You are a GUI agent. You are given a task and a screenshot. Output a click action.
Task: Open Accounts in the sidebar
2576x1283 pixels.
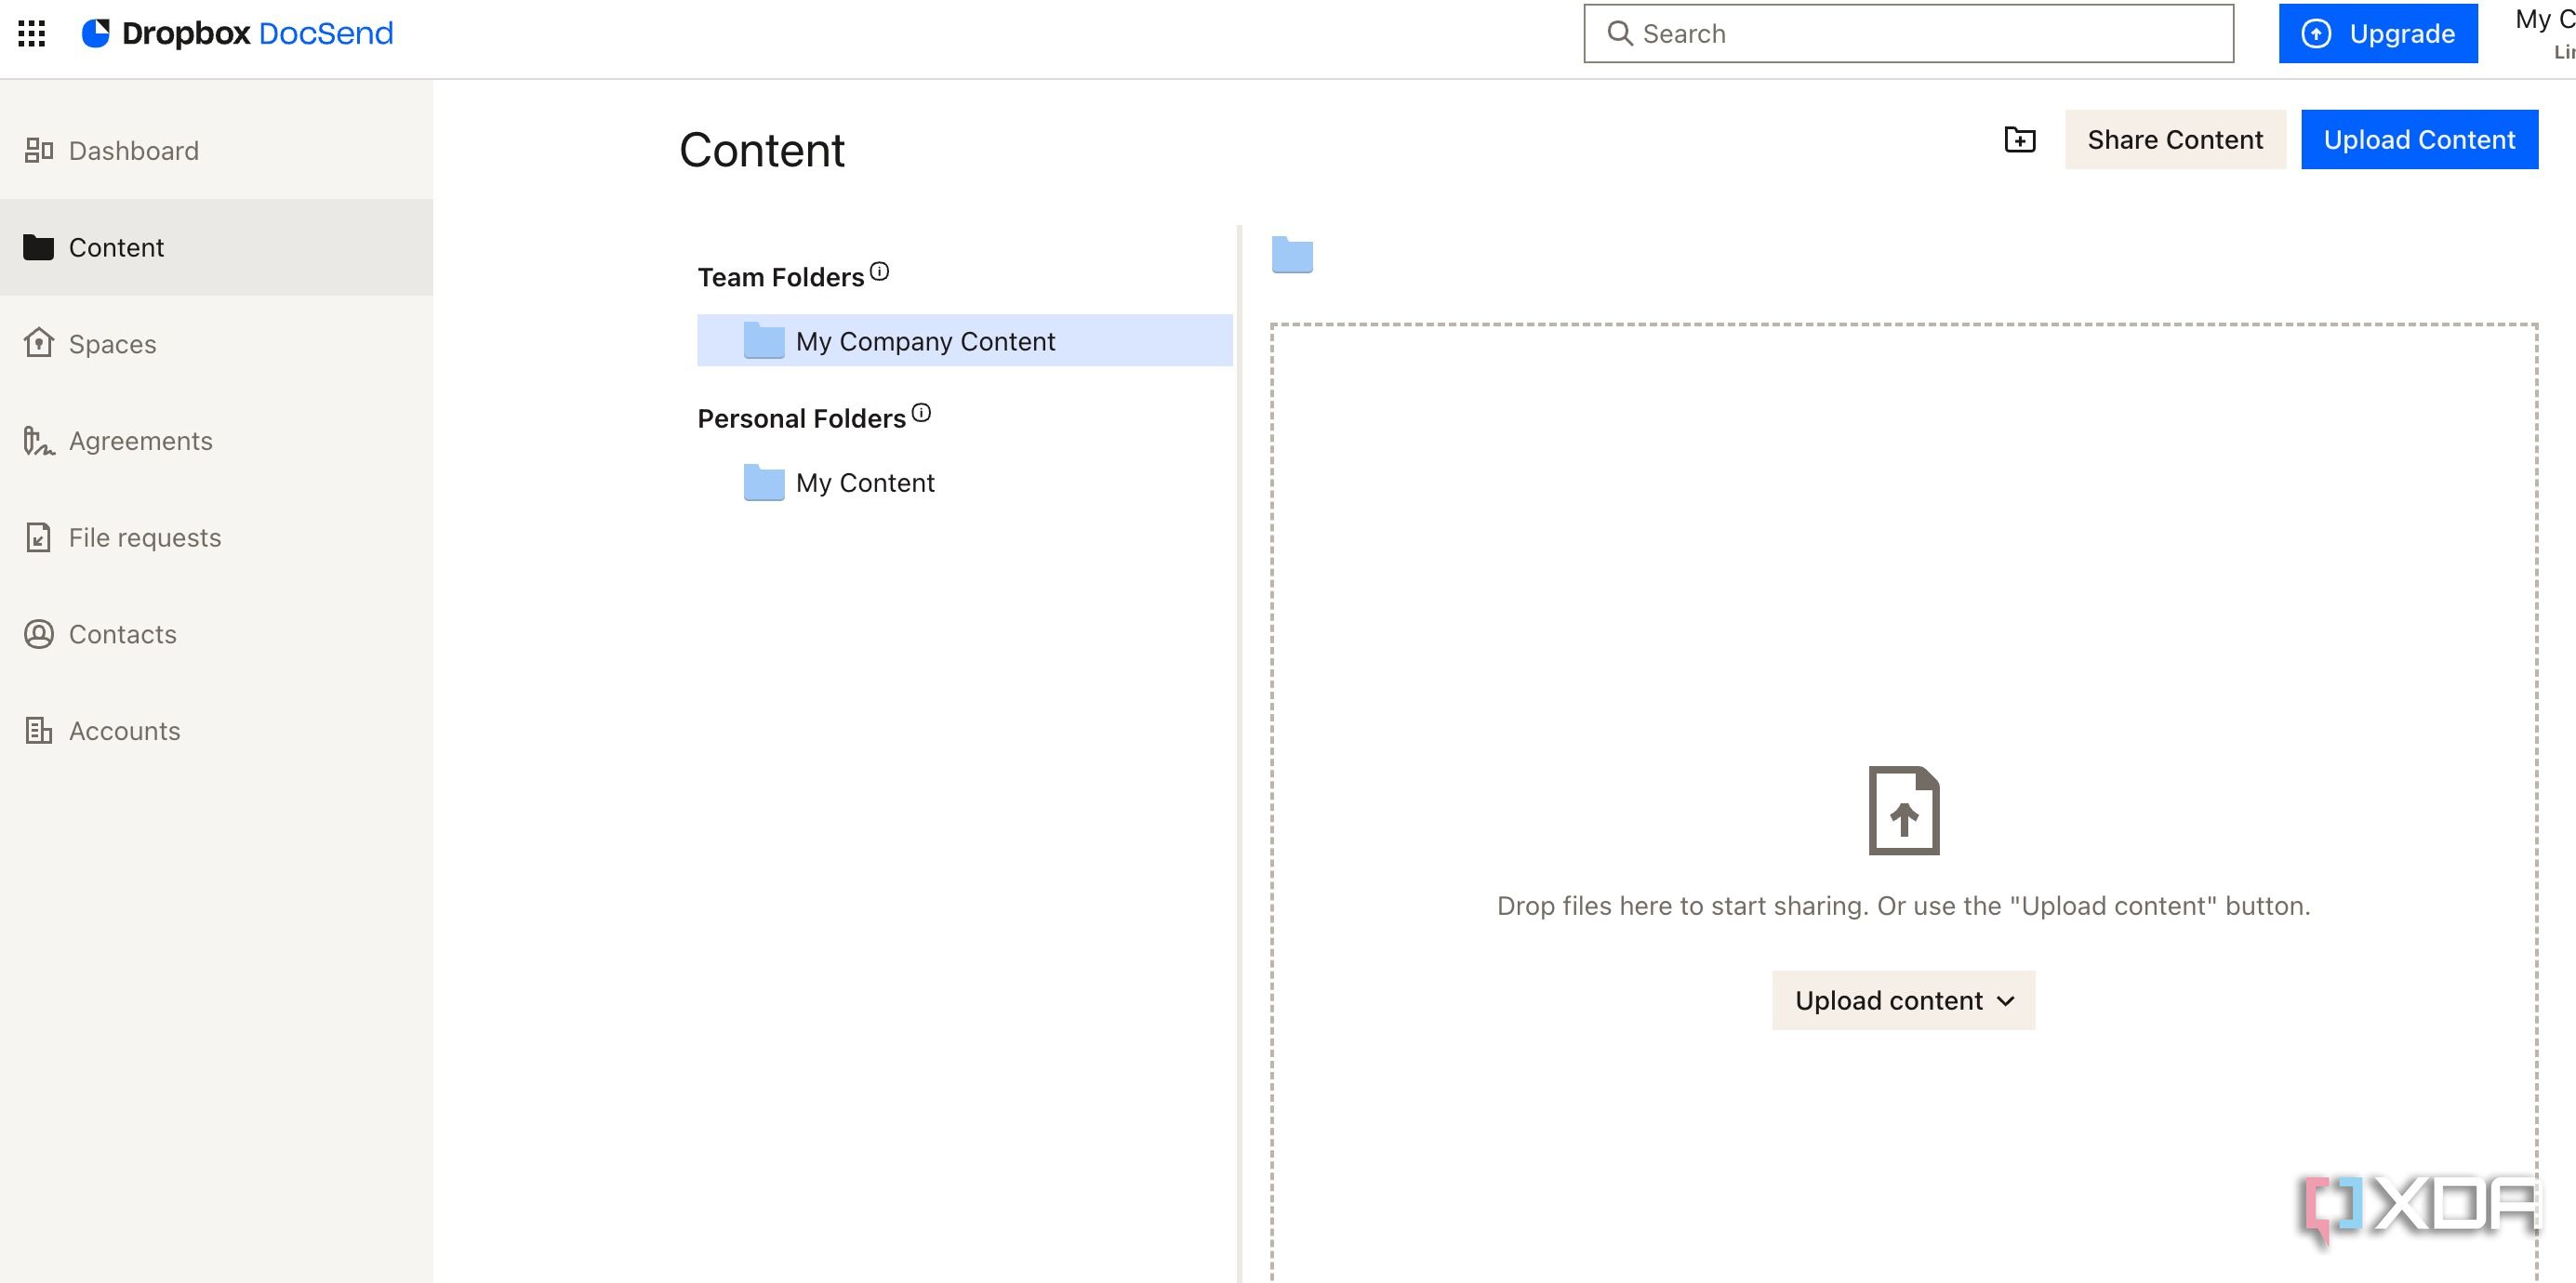tap(216, 731)
